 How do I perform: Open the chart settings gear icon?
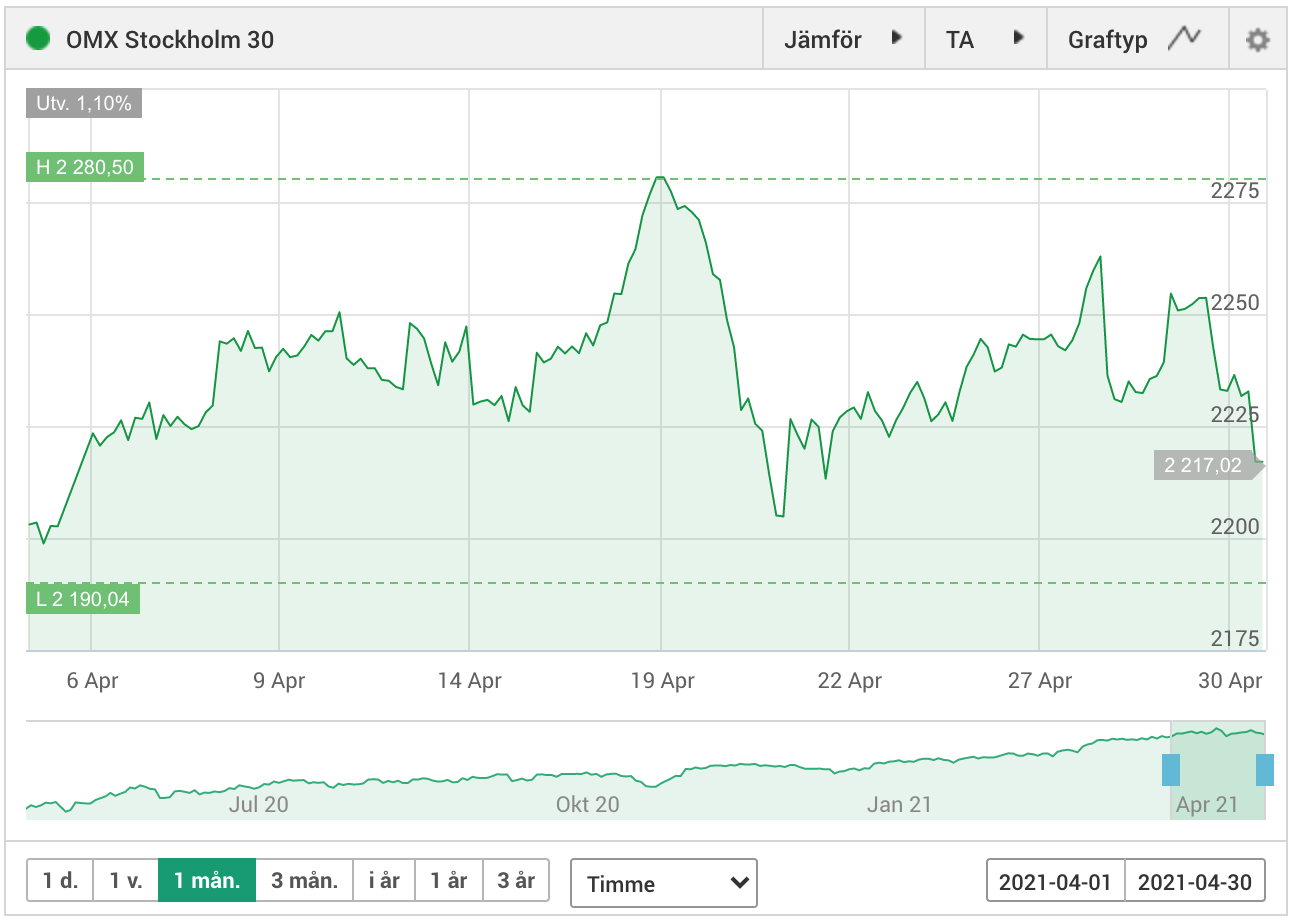tap(1257, 40)
